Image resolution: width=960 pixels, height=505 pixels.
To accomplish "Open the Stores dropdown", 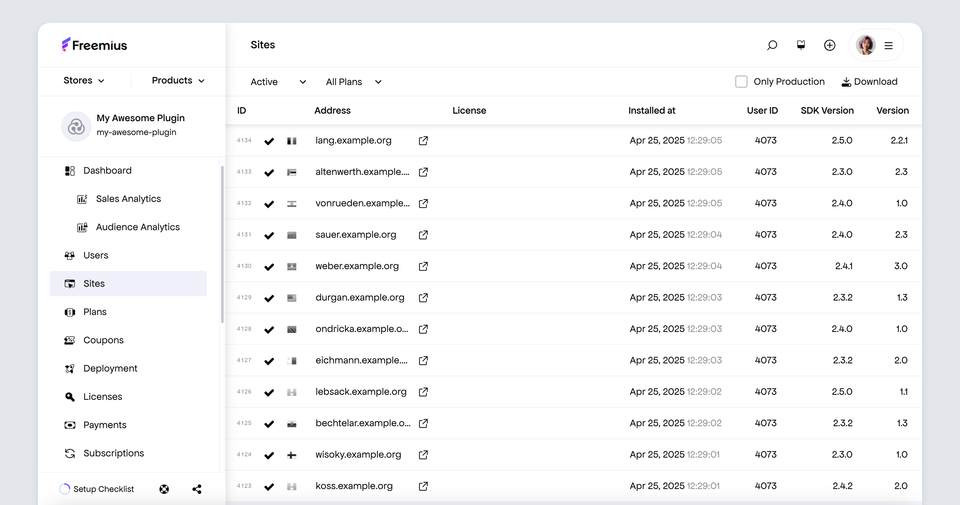I will pos(83,81).
